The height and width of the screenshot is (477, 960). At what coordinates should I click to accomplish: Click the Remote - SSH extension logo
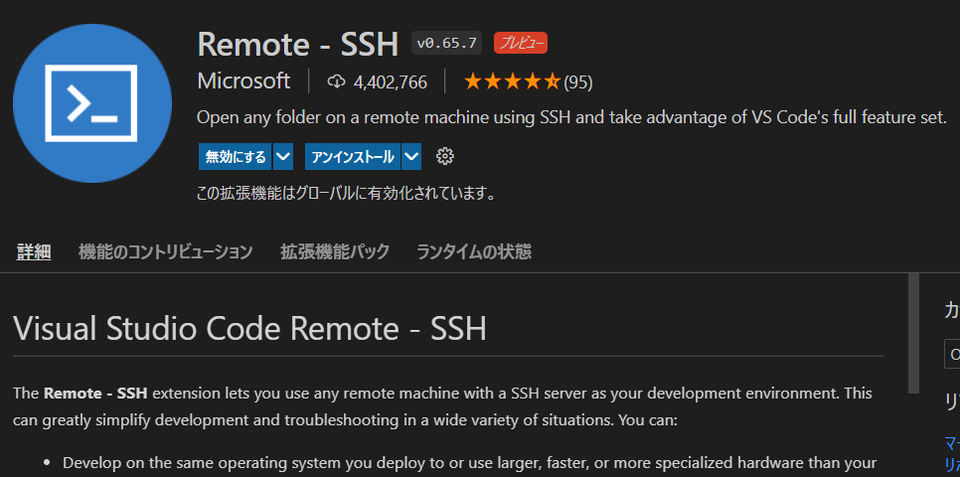click(92, 103)
